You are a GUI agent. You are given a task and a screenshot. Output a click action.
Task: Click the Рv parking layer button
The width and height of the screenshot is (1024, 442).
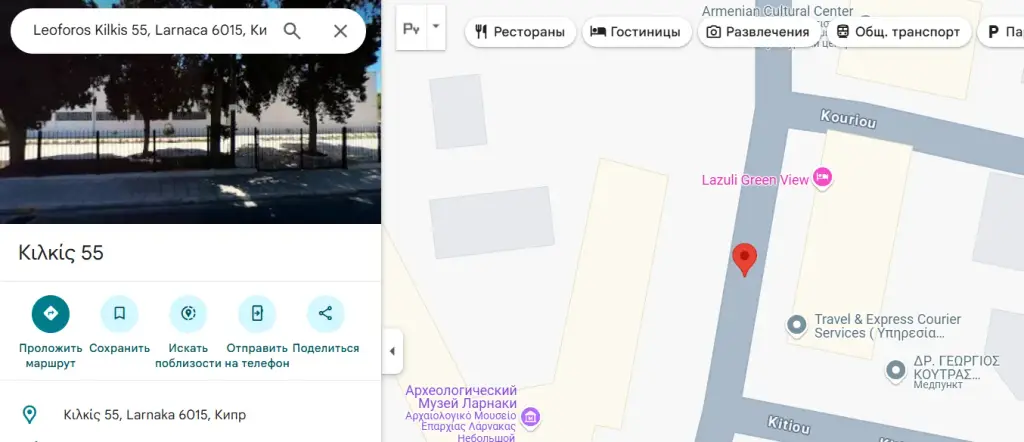pyautogui.click(x=411, y=28)
